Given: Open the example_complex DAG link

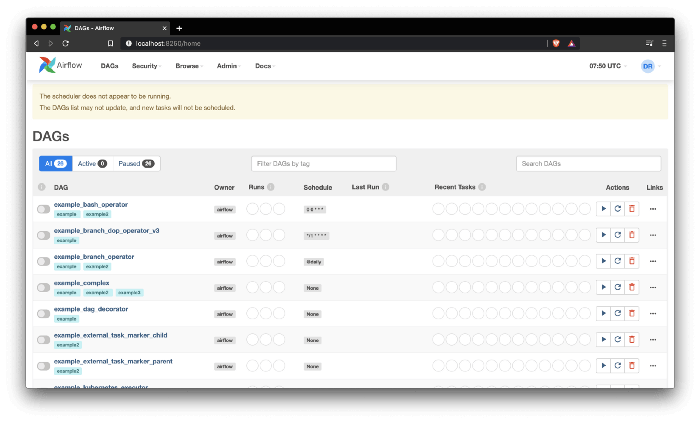Looking at the screenshot, I should 81,283.
